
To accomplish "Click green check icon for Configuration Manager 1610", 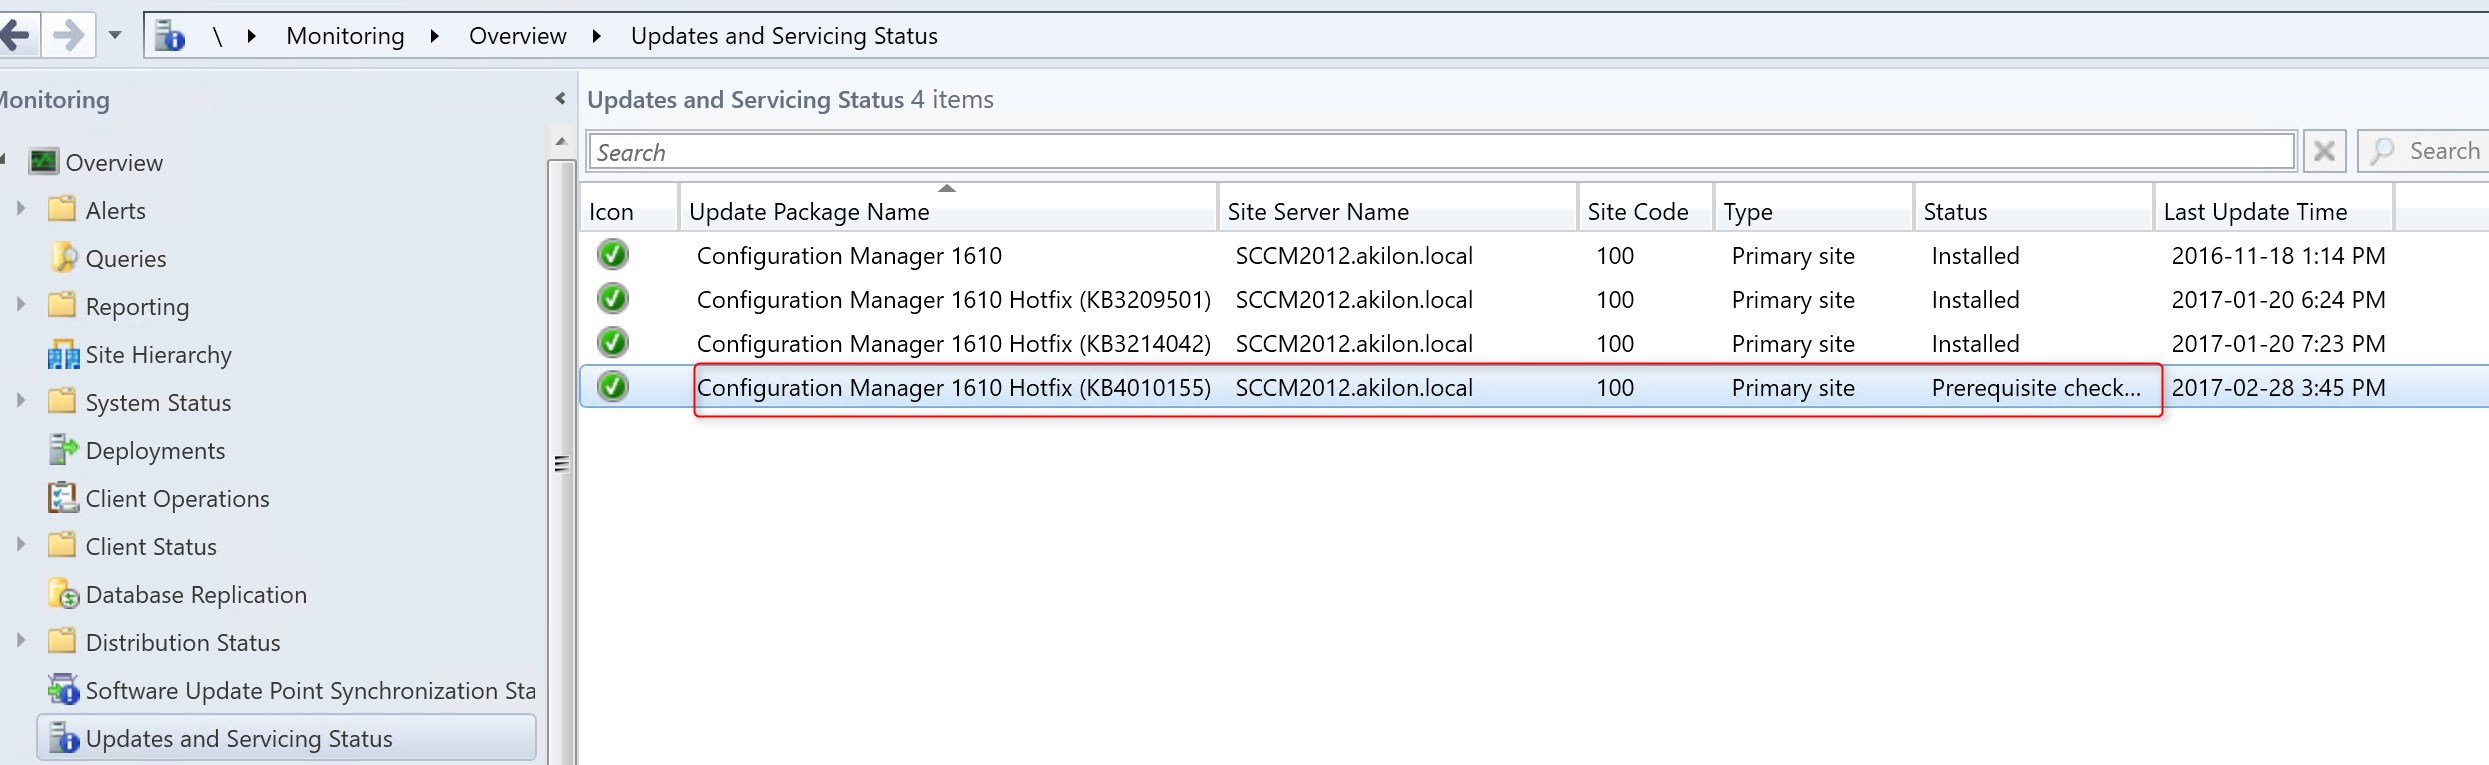I will point(613,255).
